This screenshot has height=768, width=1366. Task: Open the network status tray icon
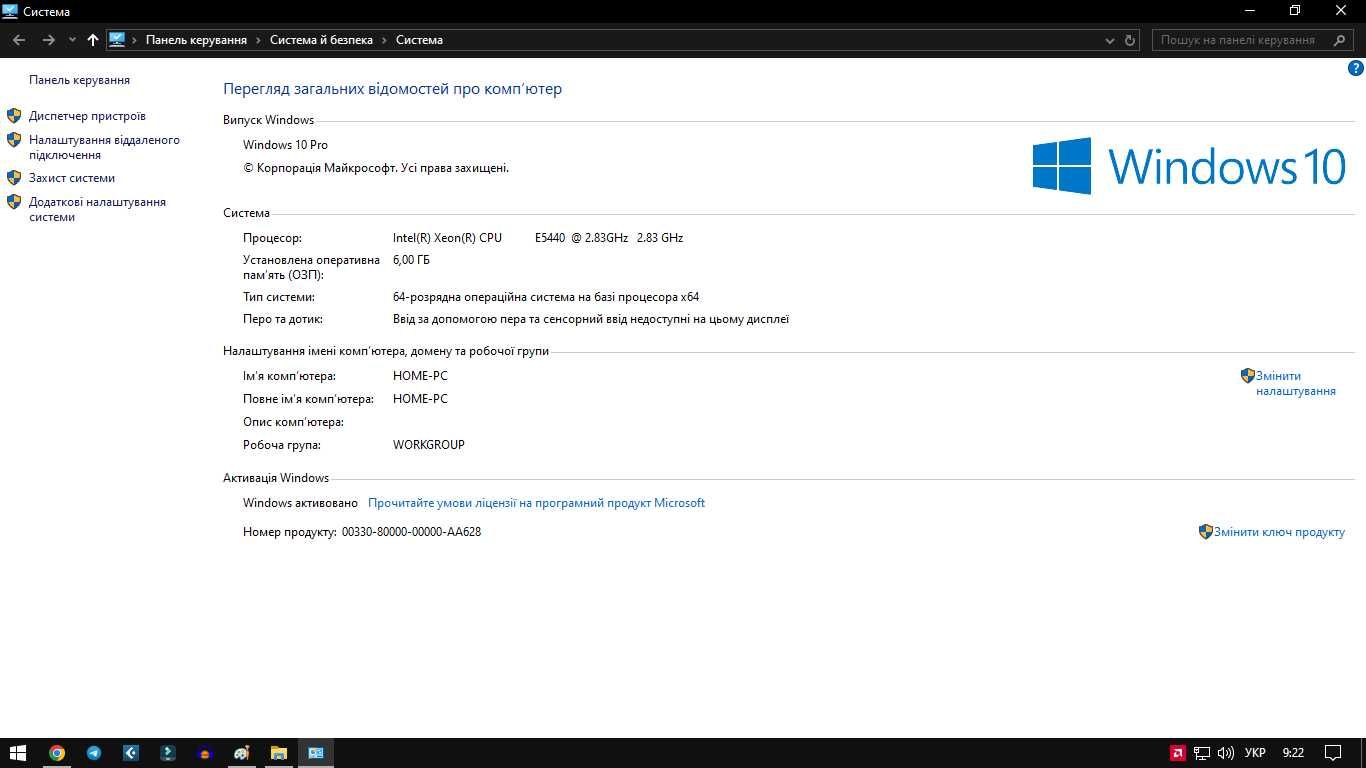click(x=1202, y=753)
